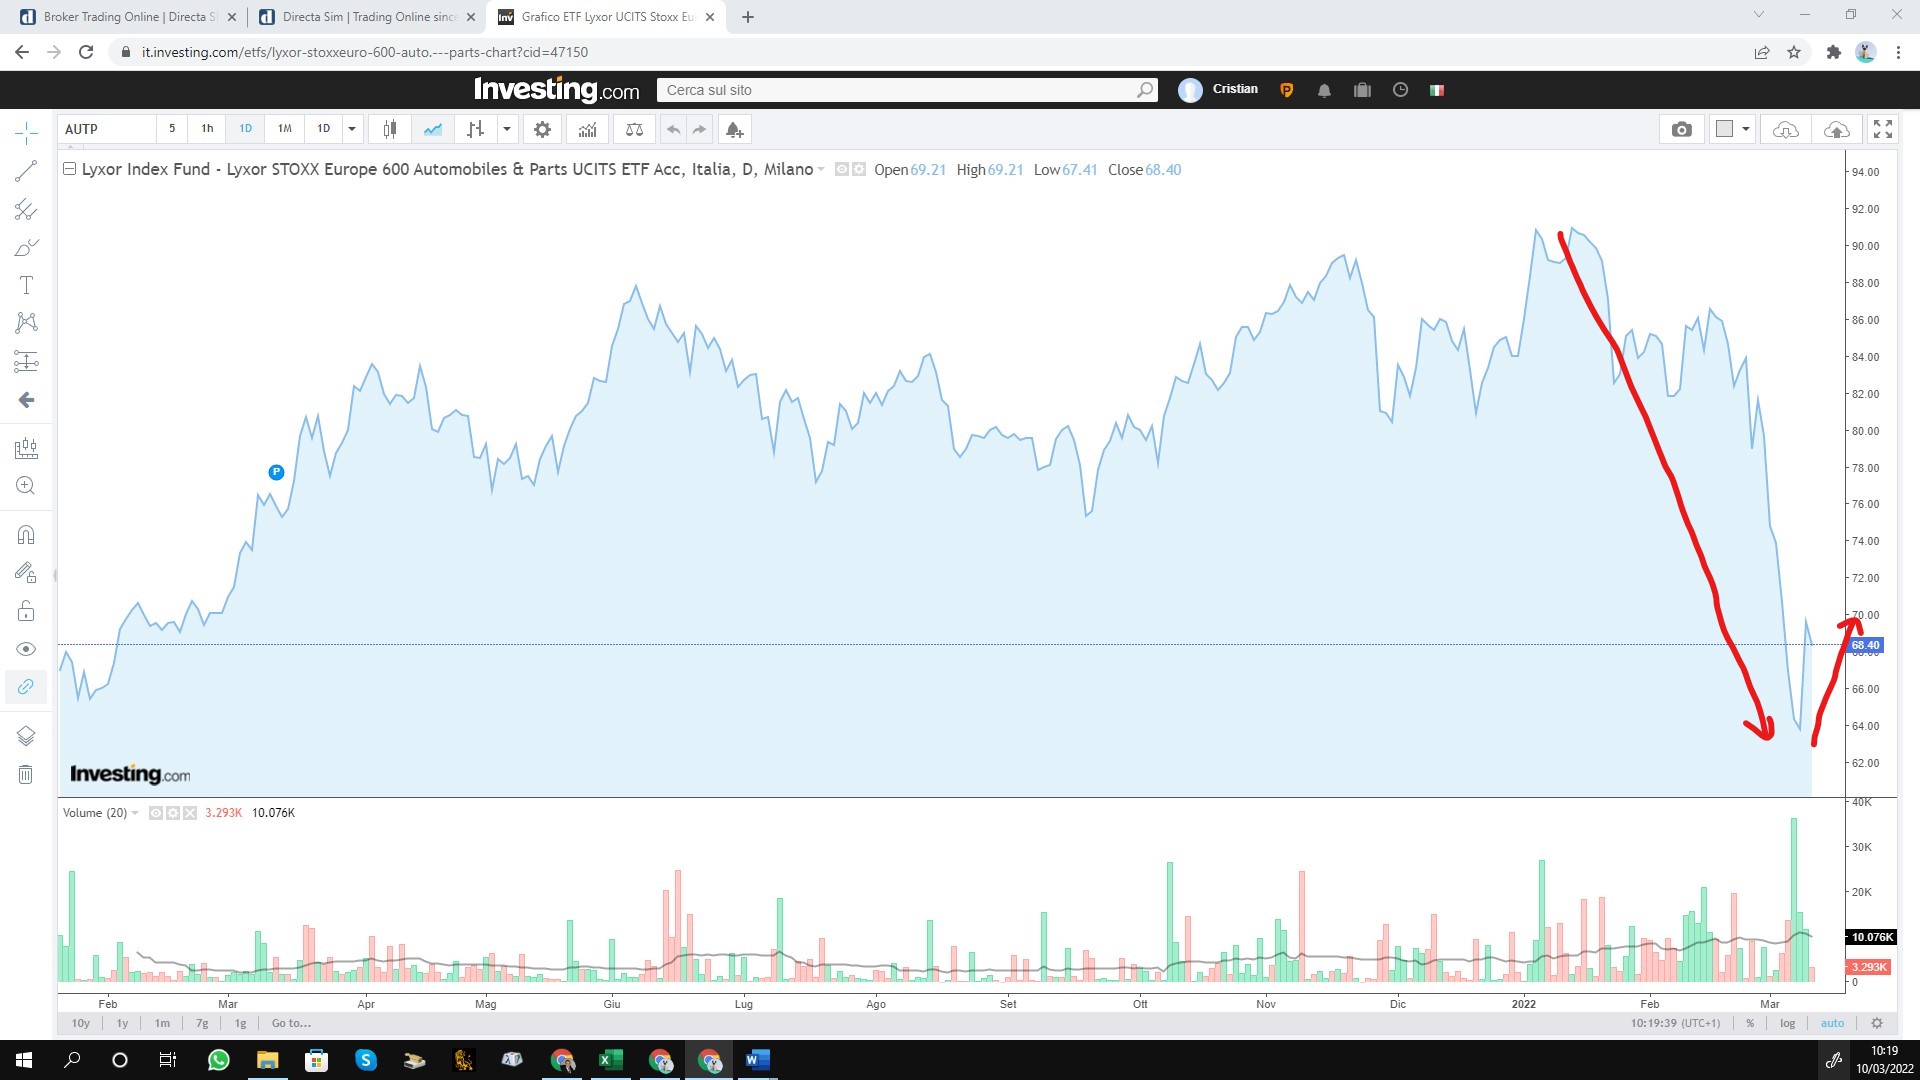
Task: Open the series title dropdown arrow
Action: [x=821, y=170]
